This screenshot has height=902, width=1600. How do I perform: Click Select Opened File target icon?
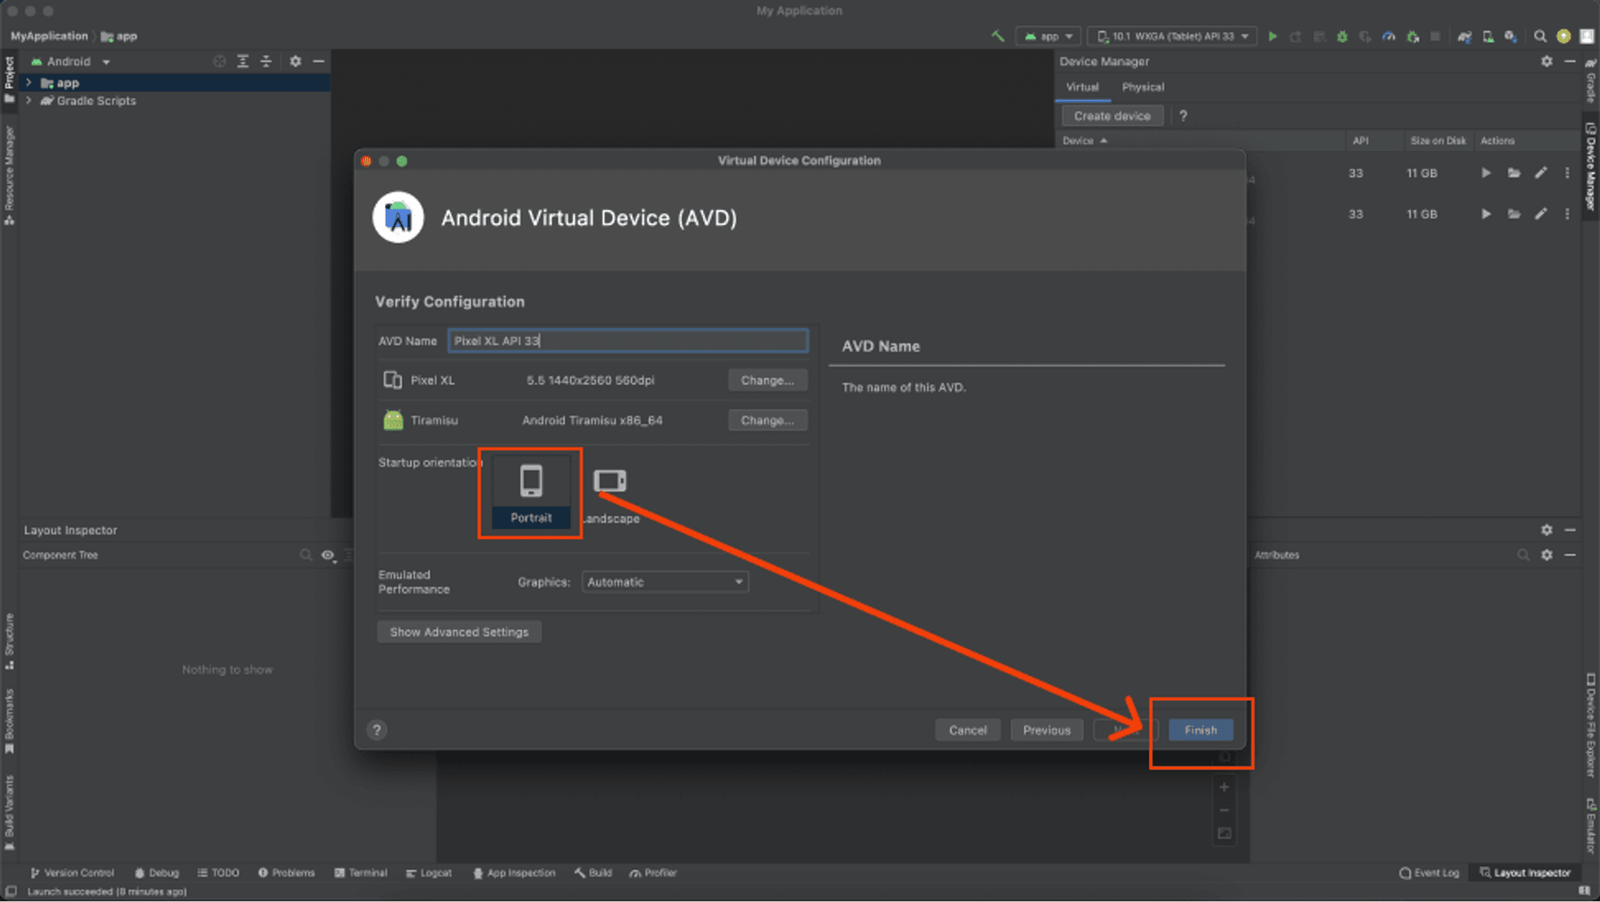219,61
